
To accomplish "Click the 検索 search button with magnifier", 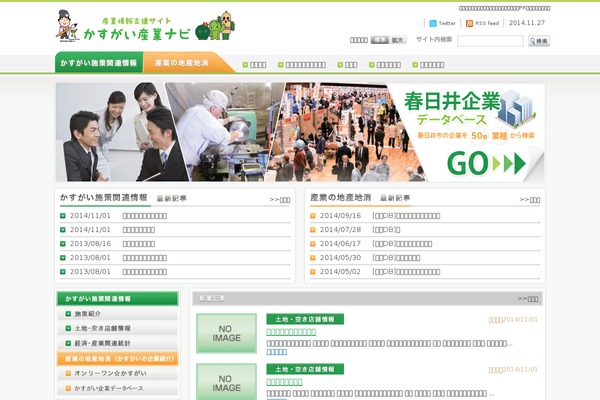I will coord(539,41).
